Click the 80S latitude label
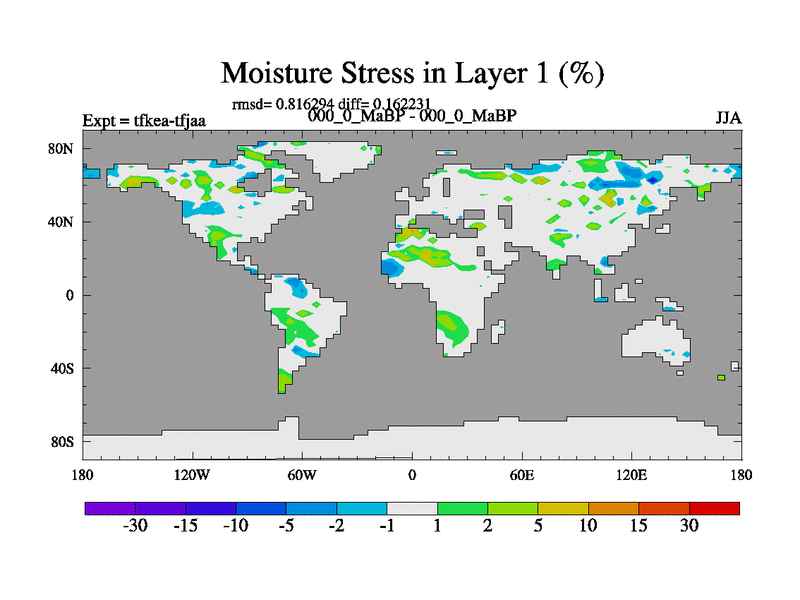Screen dimensions: 800x600 (x=62, y=442)
